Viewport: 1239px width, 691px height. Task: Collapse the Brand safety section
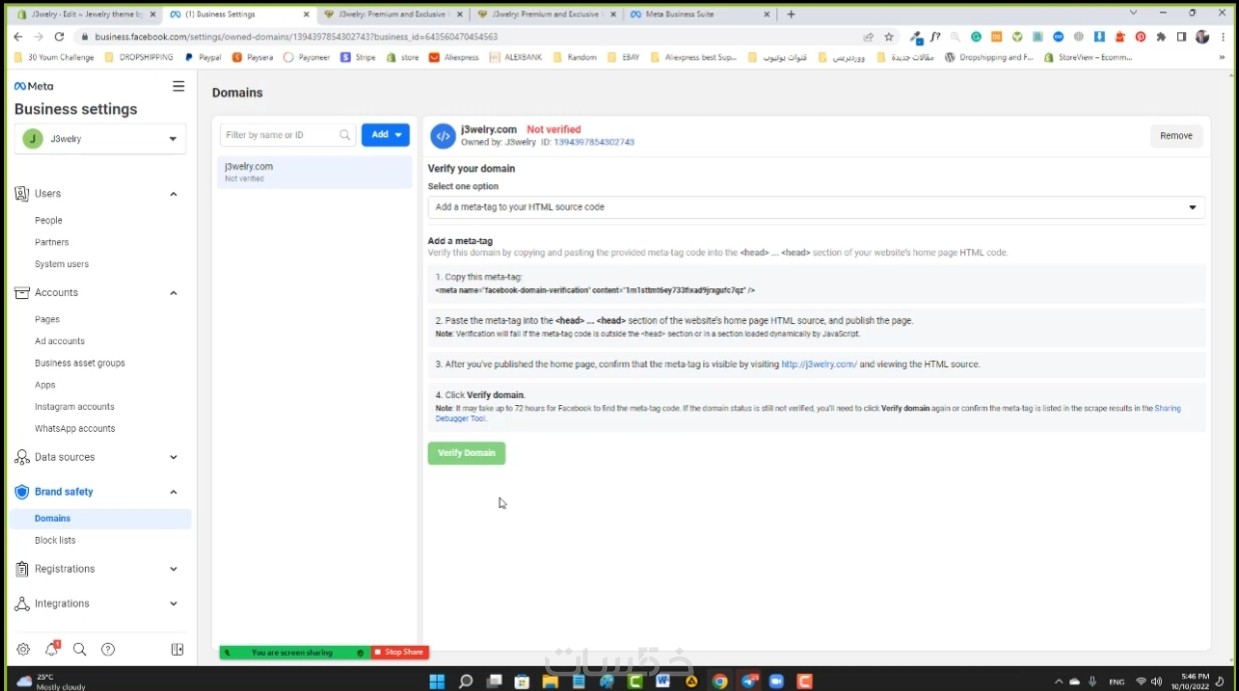tap(173, 492)
